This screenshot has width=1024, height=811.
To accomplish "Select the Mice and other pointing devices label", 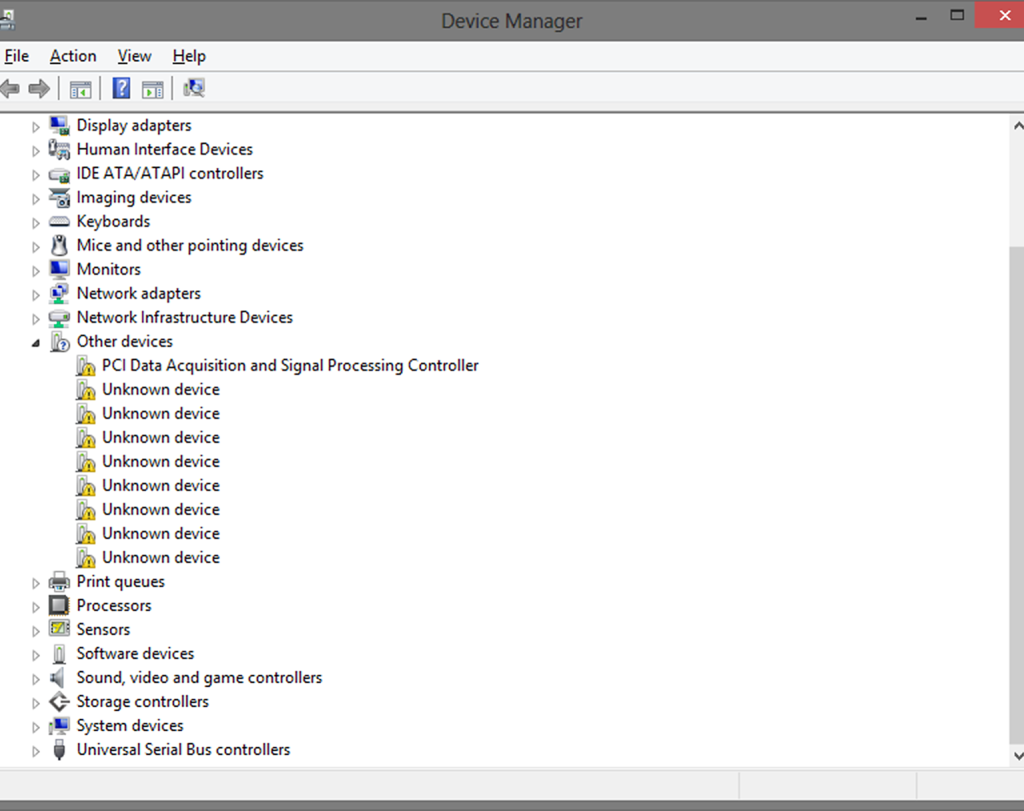I will (190, 246).
